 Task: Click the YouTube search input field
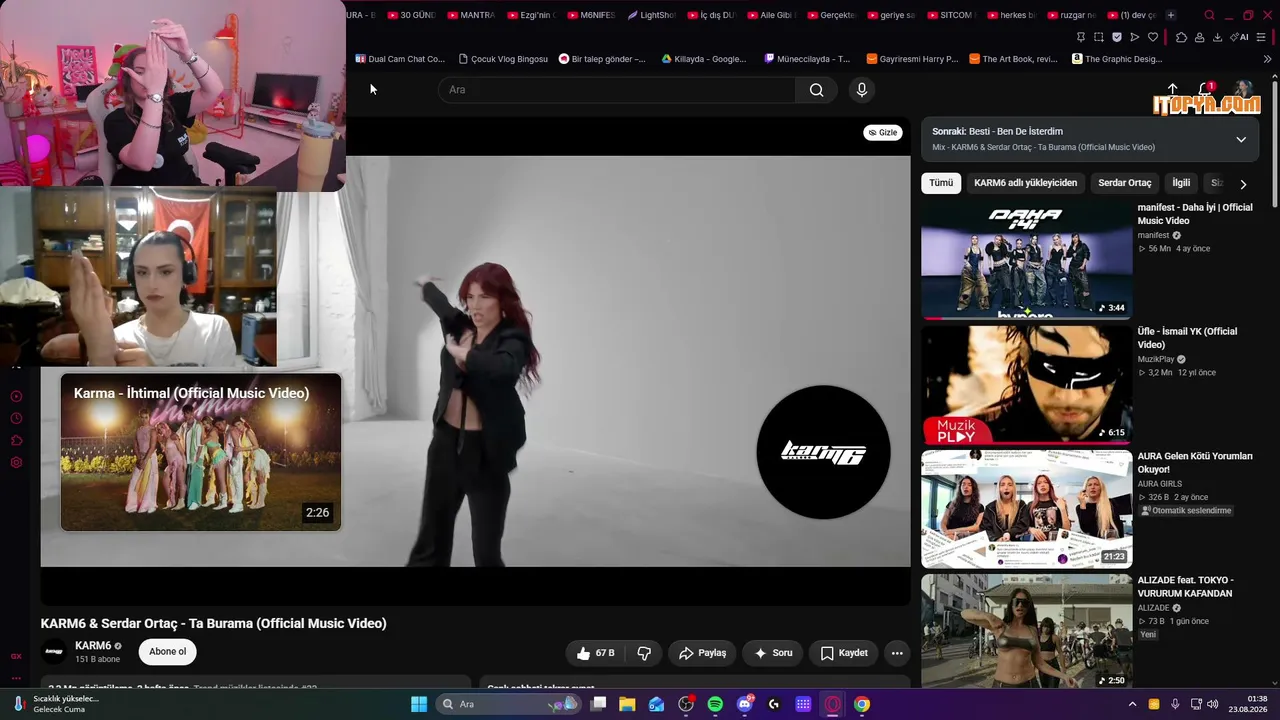(617, 90)
